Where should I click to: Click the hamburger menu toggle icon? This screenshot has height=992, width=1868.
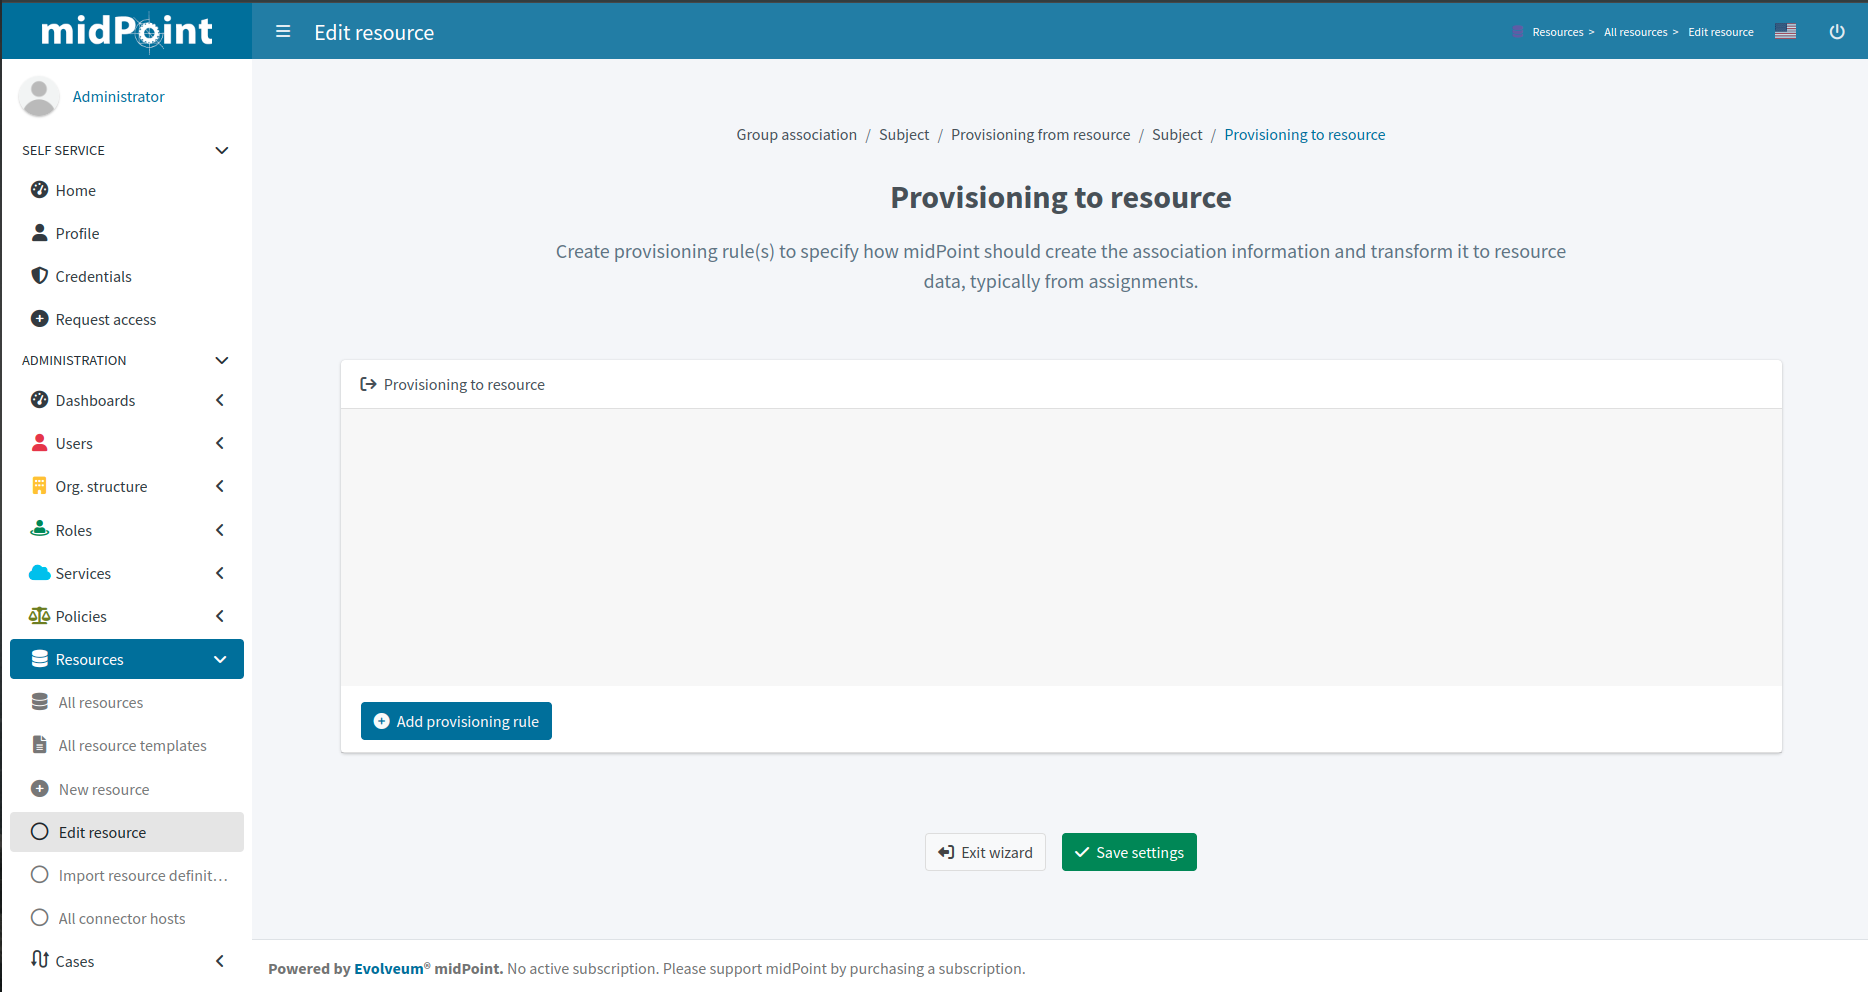[x=283, y=32]
